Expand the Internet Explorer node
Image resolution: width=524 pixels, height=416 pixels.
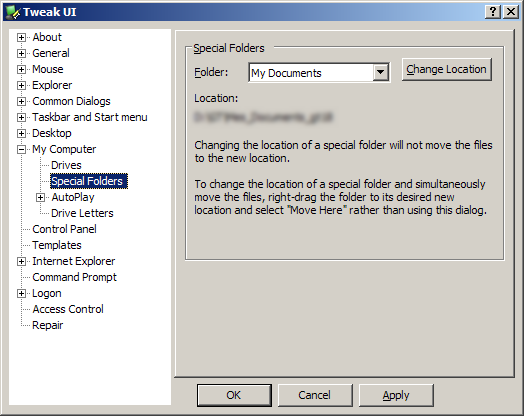click(x=21, y=261)
